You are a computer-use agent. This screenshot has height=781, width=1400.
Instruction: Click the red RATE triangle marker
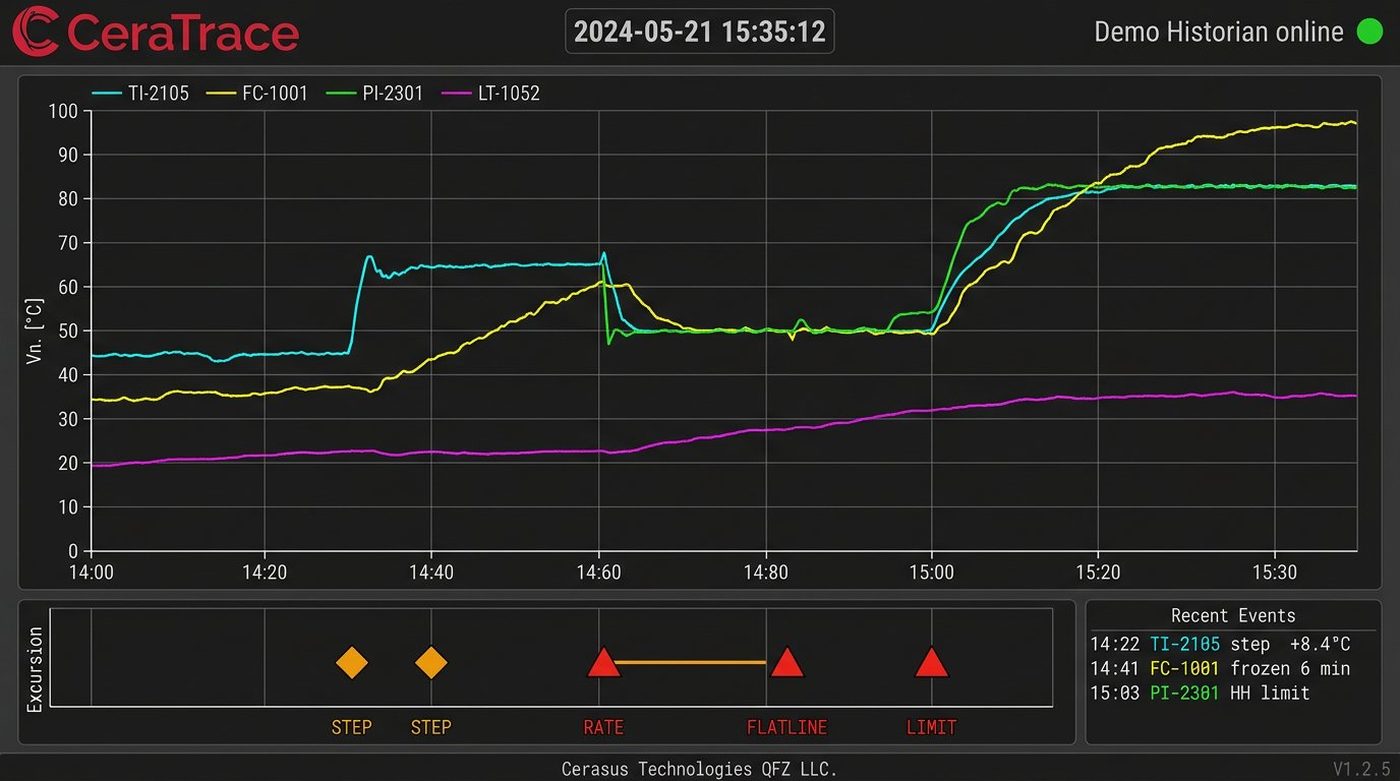pyautogui.click(x=603, y=663)
